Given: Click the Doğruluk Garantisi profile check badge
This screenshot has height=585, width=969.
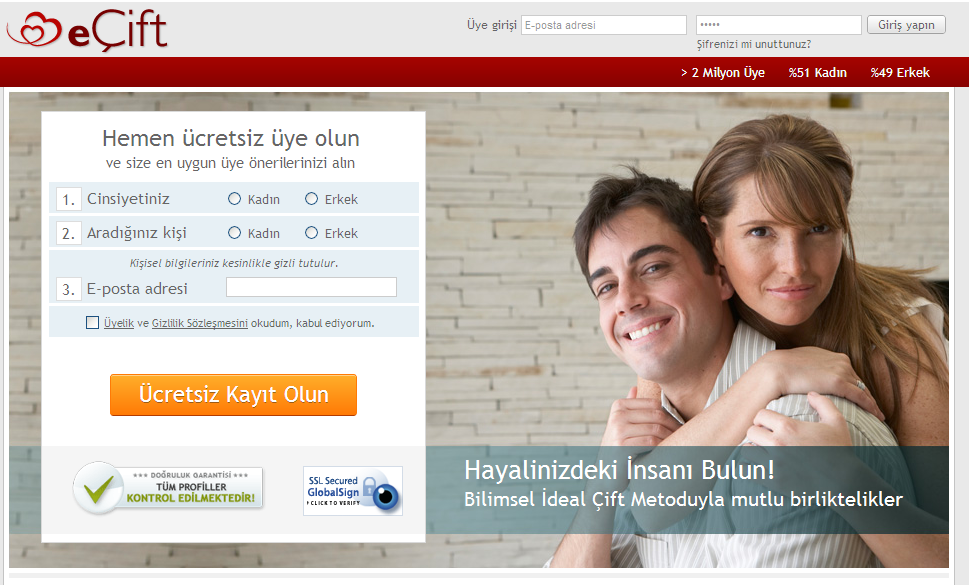Looking at the screenshot, I should click(x=168, y=488).
